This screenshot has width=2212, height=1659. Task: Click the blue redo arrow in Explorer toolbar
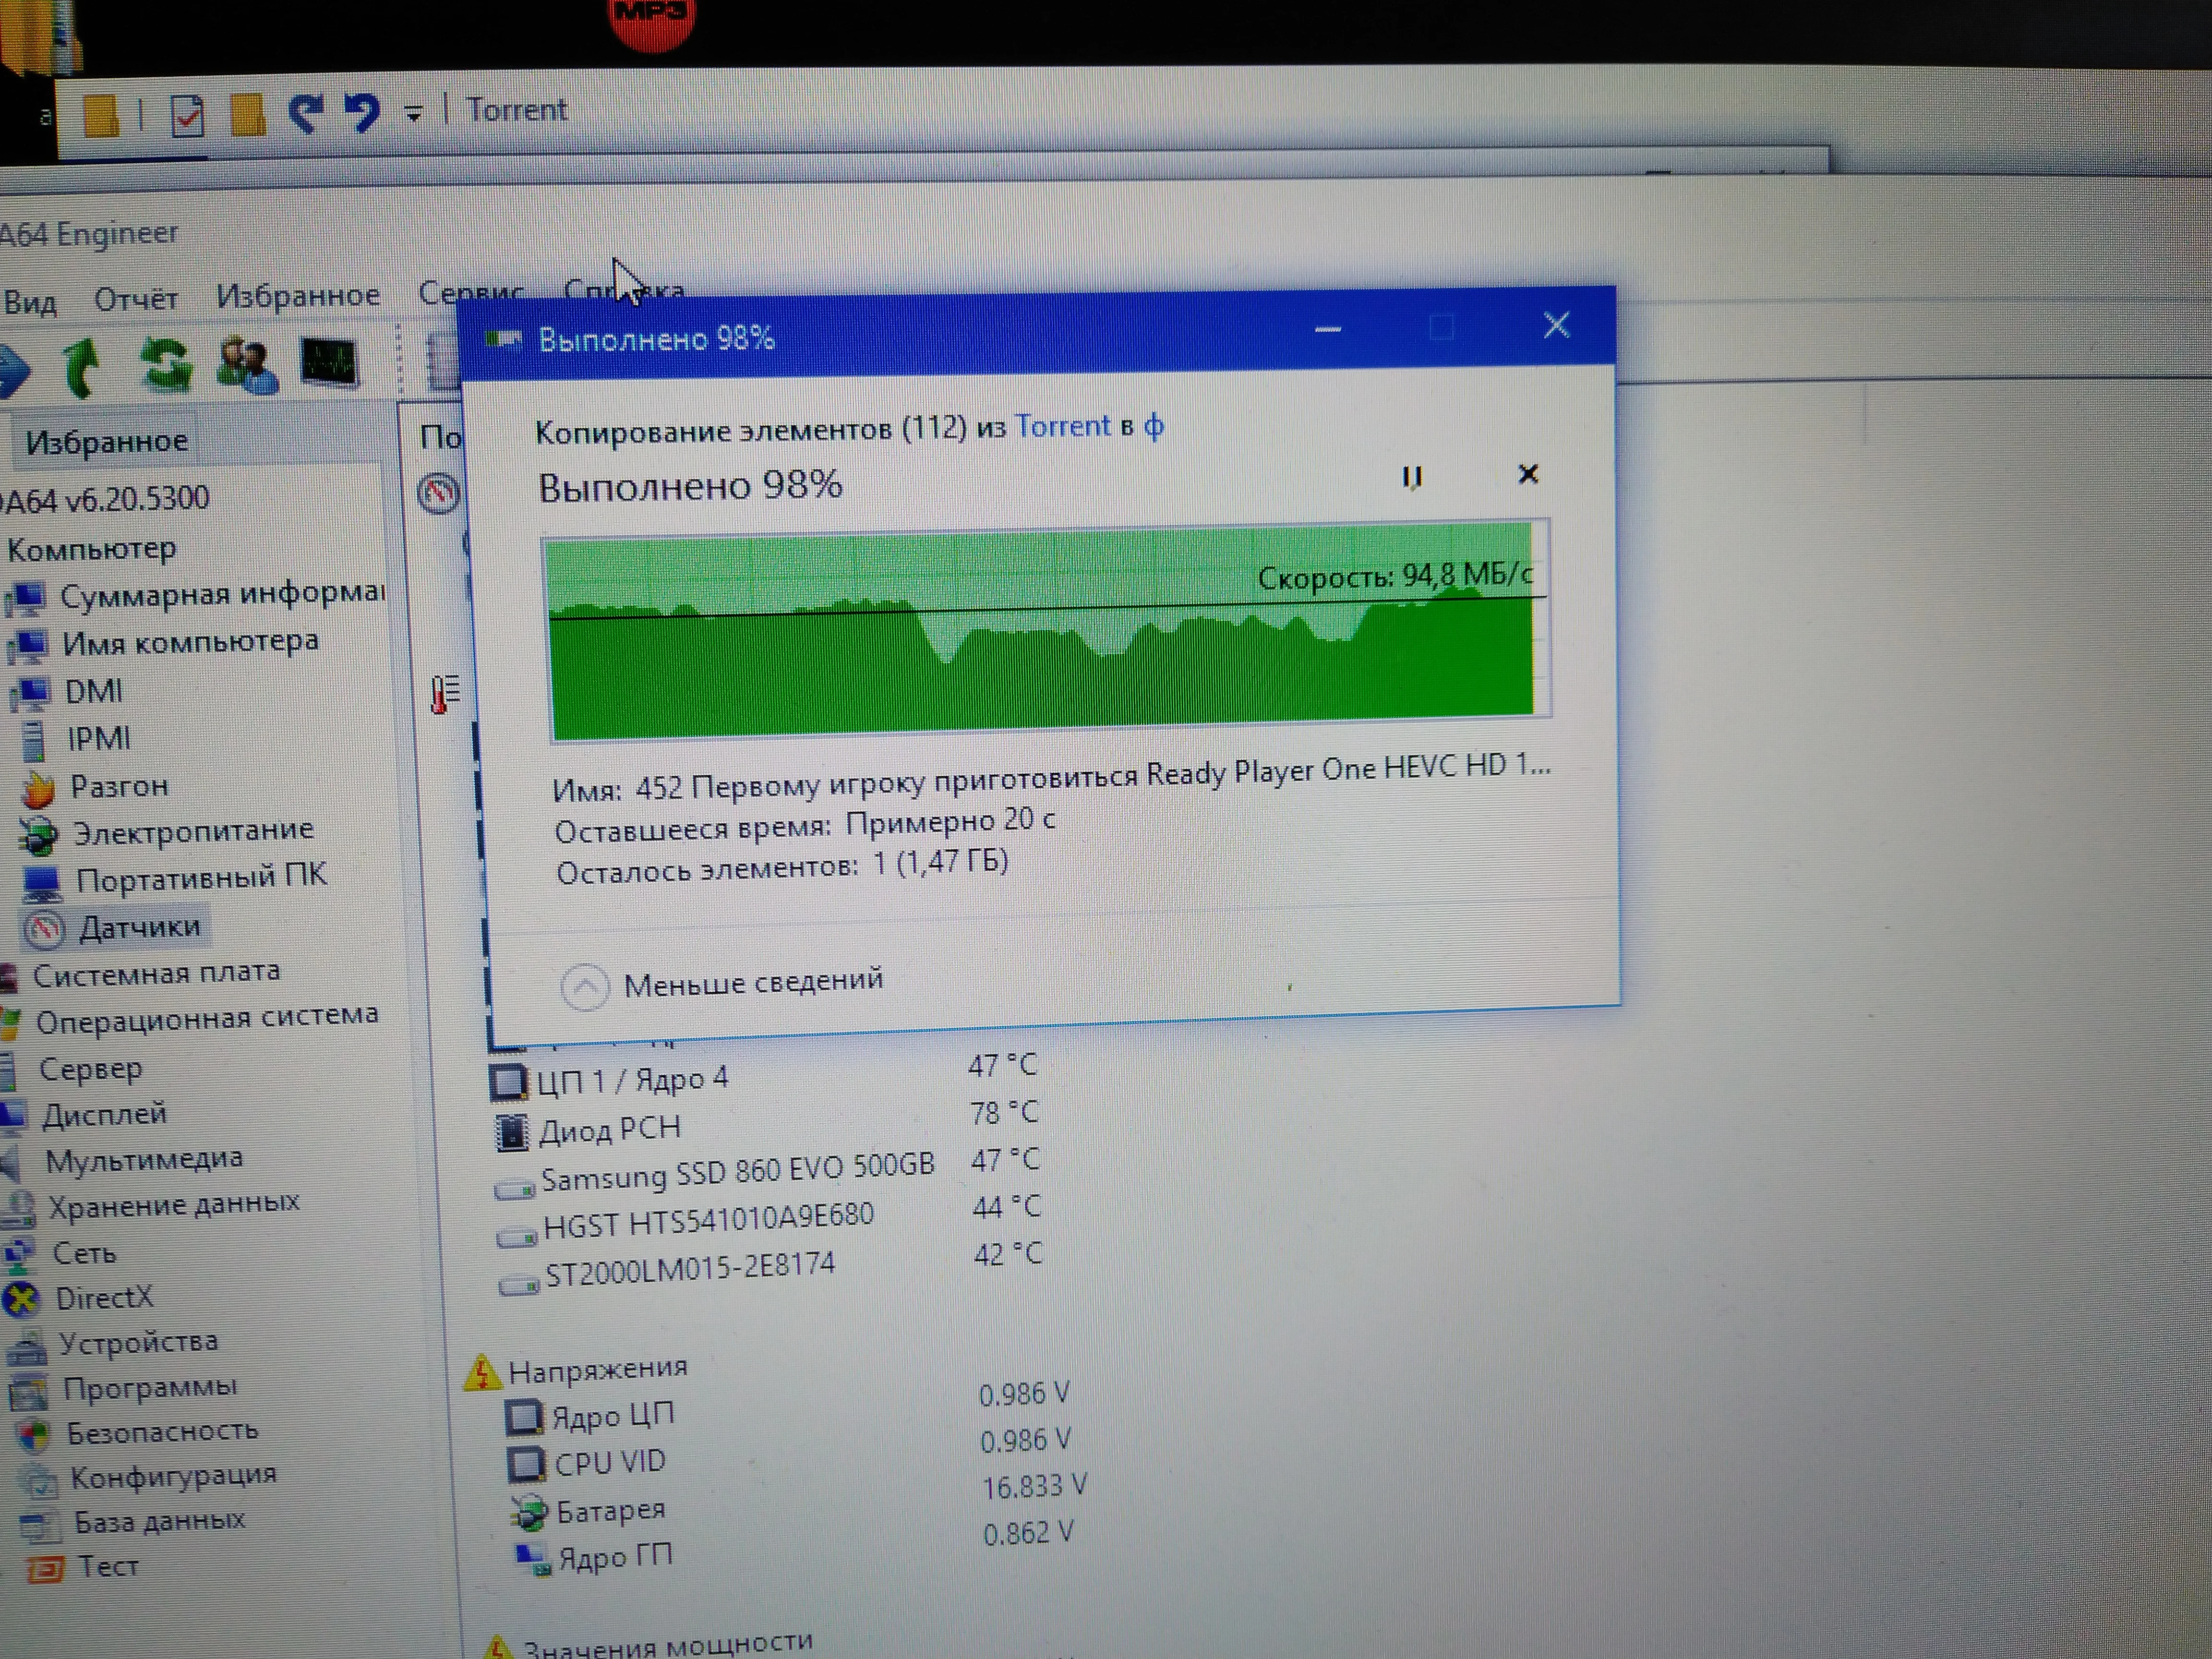click(x=306, y=113)
